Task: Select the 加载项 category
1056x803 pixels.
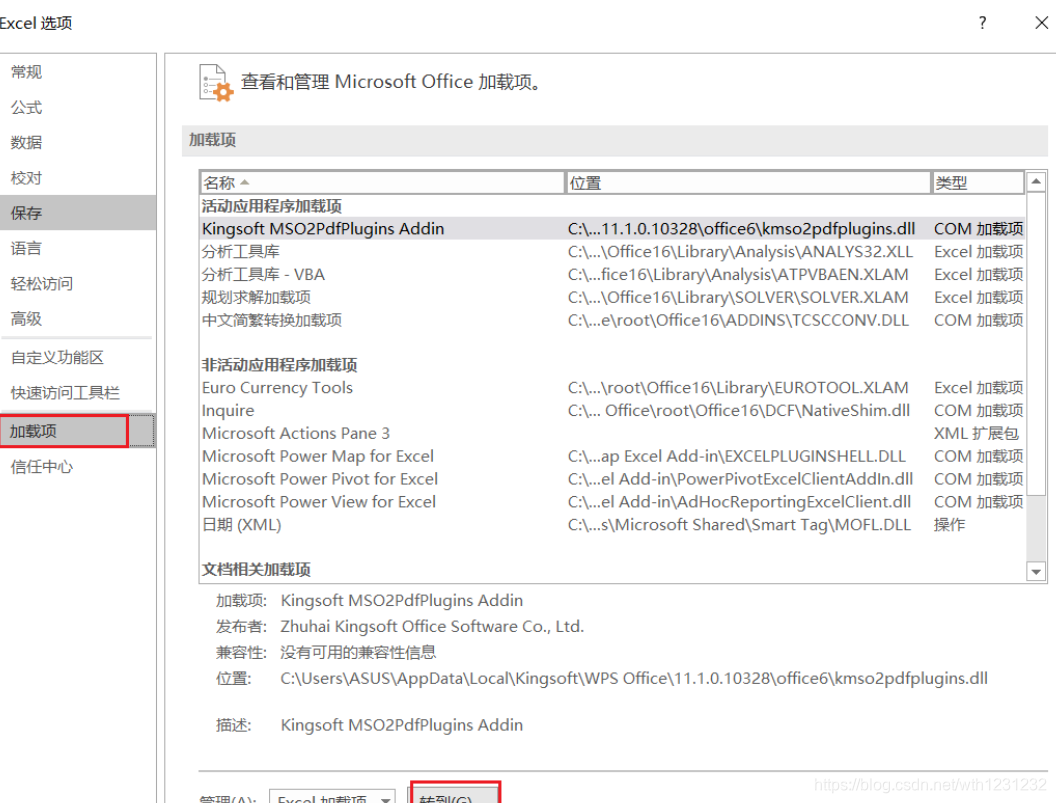Action: click(x=77, y=431)
